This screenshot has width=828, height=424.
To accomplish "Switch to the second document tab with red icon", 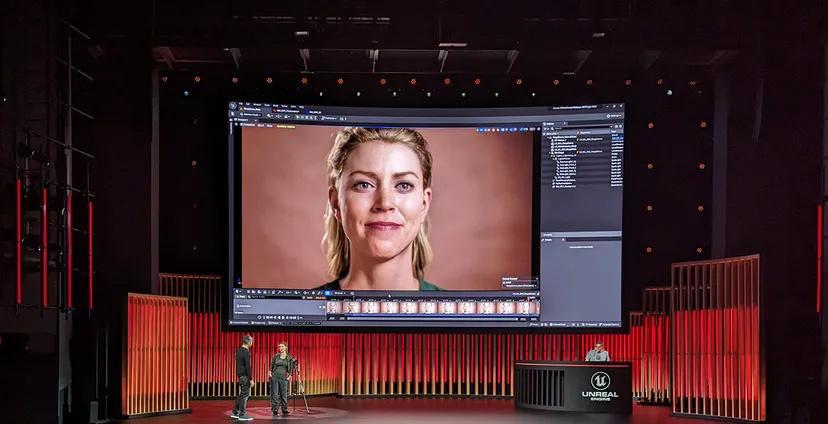I will coord(286,111).
